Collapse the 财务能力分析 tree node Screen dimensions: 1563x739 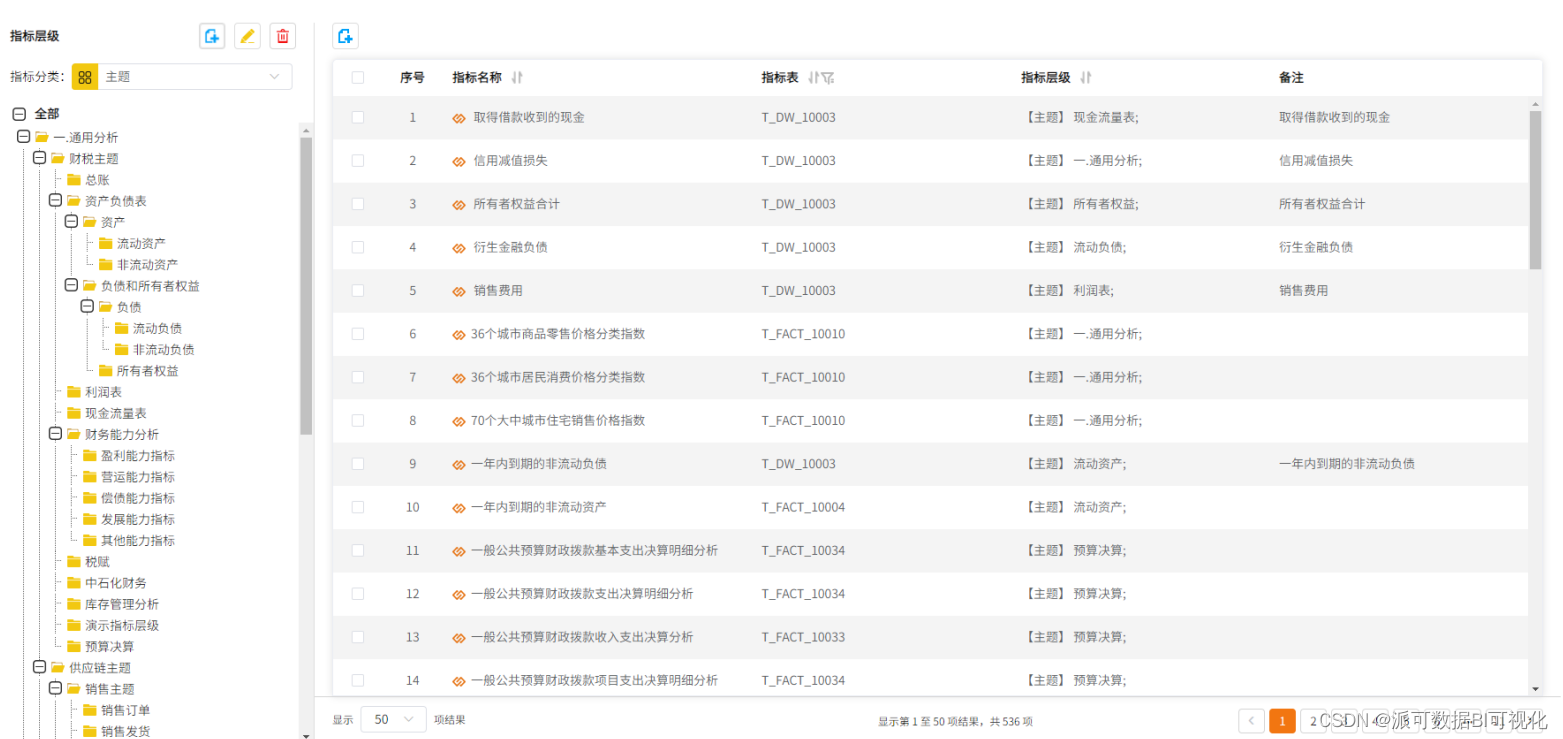click(x=56, y=434)
